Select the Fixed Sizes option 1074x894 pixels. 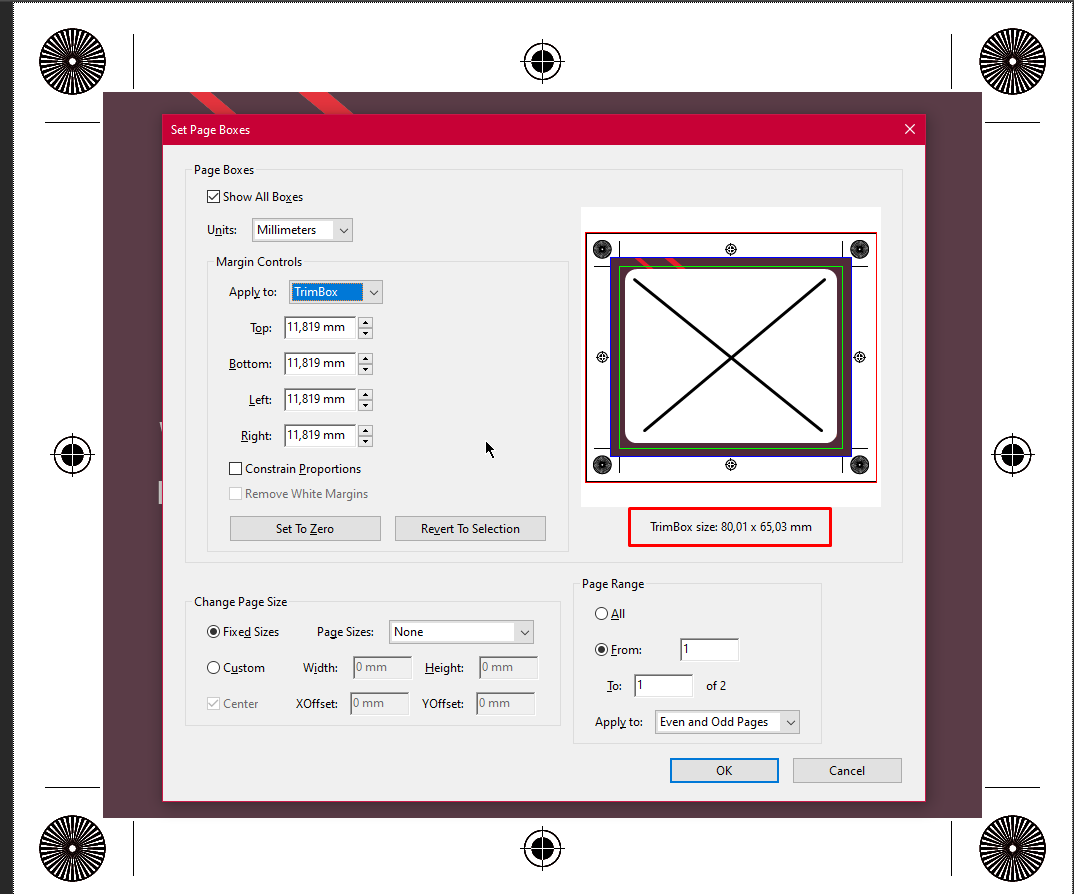(213, 631)
